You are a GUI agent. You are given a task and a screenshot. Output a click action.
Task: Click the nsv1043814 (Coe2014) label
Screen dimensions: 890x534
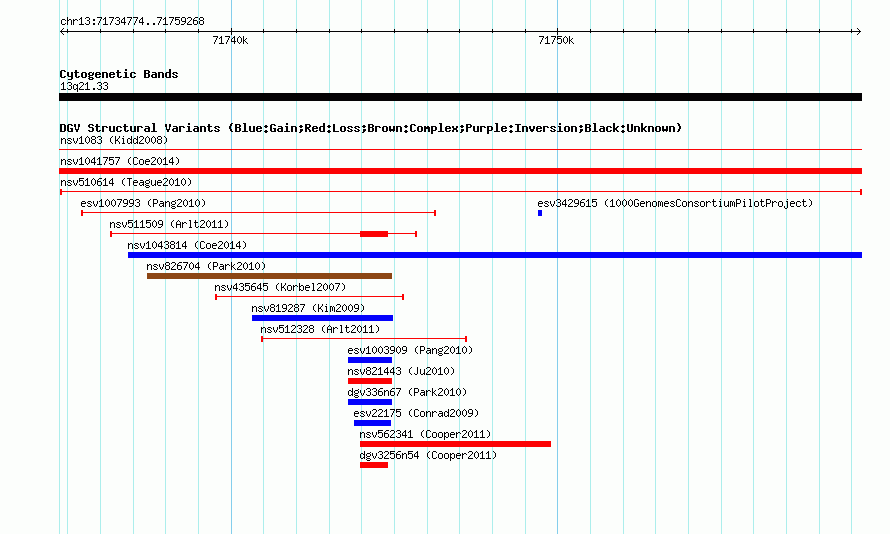click(187, 245)
